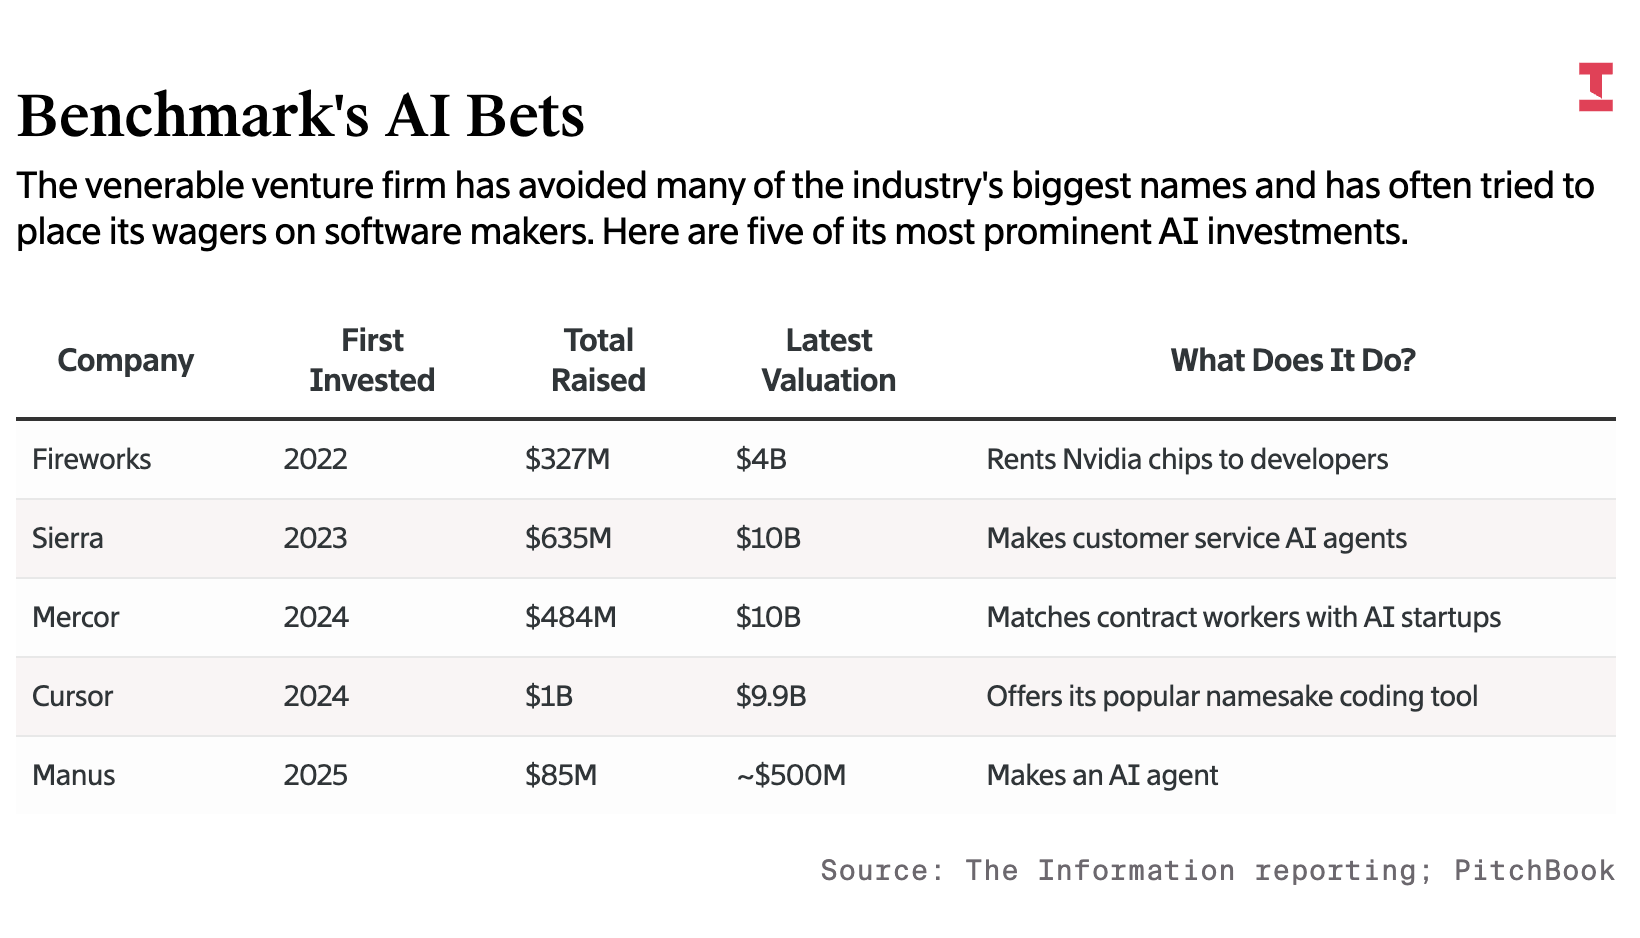Click the Cursor company cell
The width and height of the screenshot is (1640, 938).
point(72,696)
